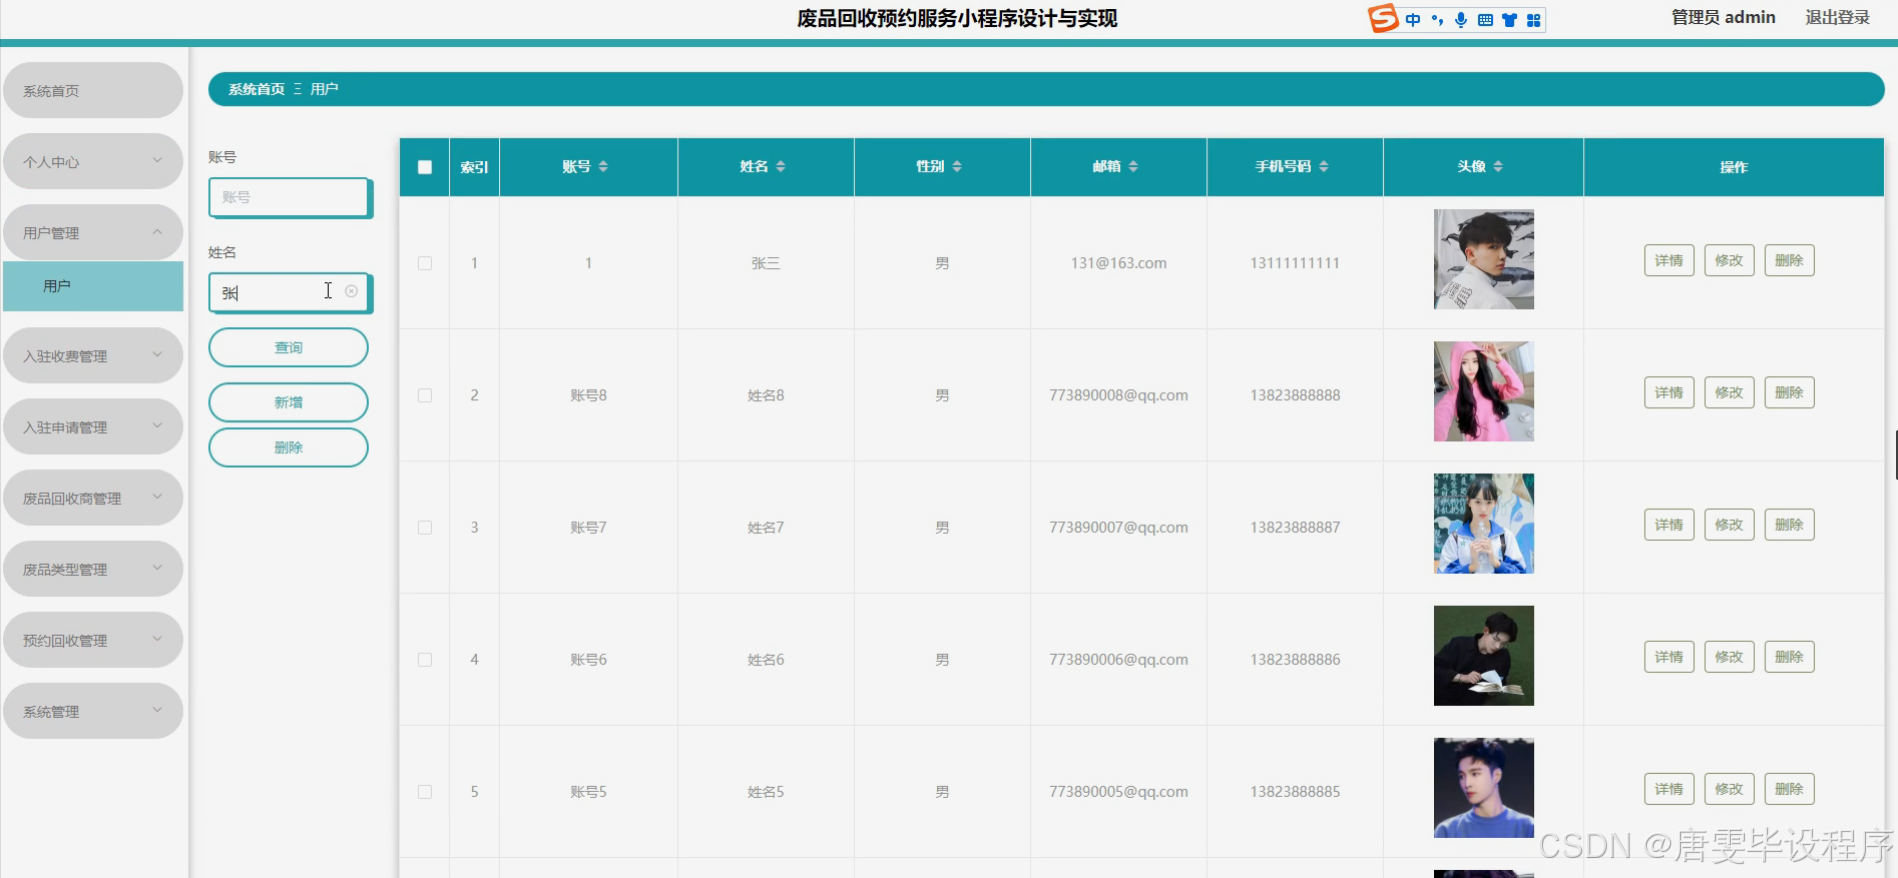Click the 管理员 admin account label
The image size is (1898, 878).
[1723, 17]
